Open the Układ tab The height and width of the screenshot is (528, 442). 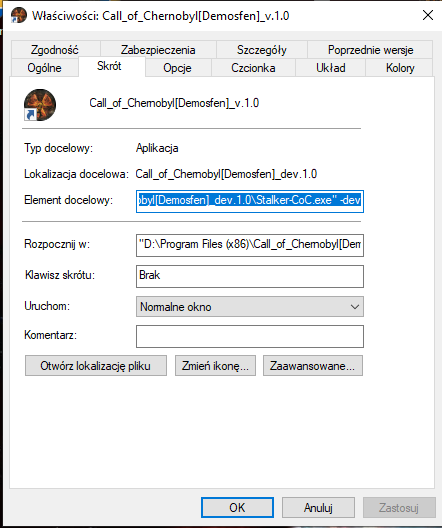tap(331, 68)
